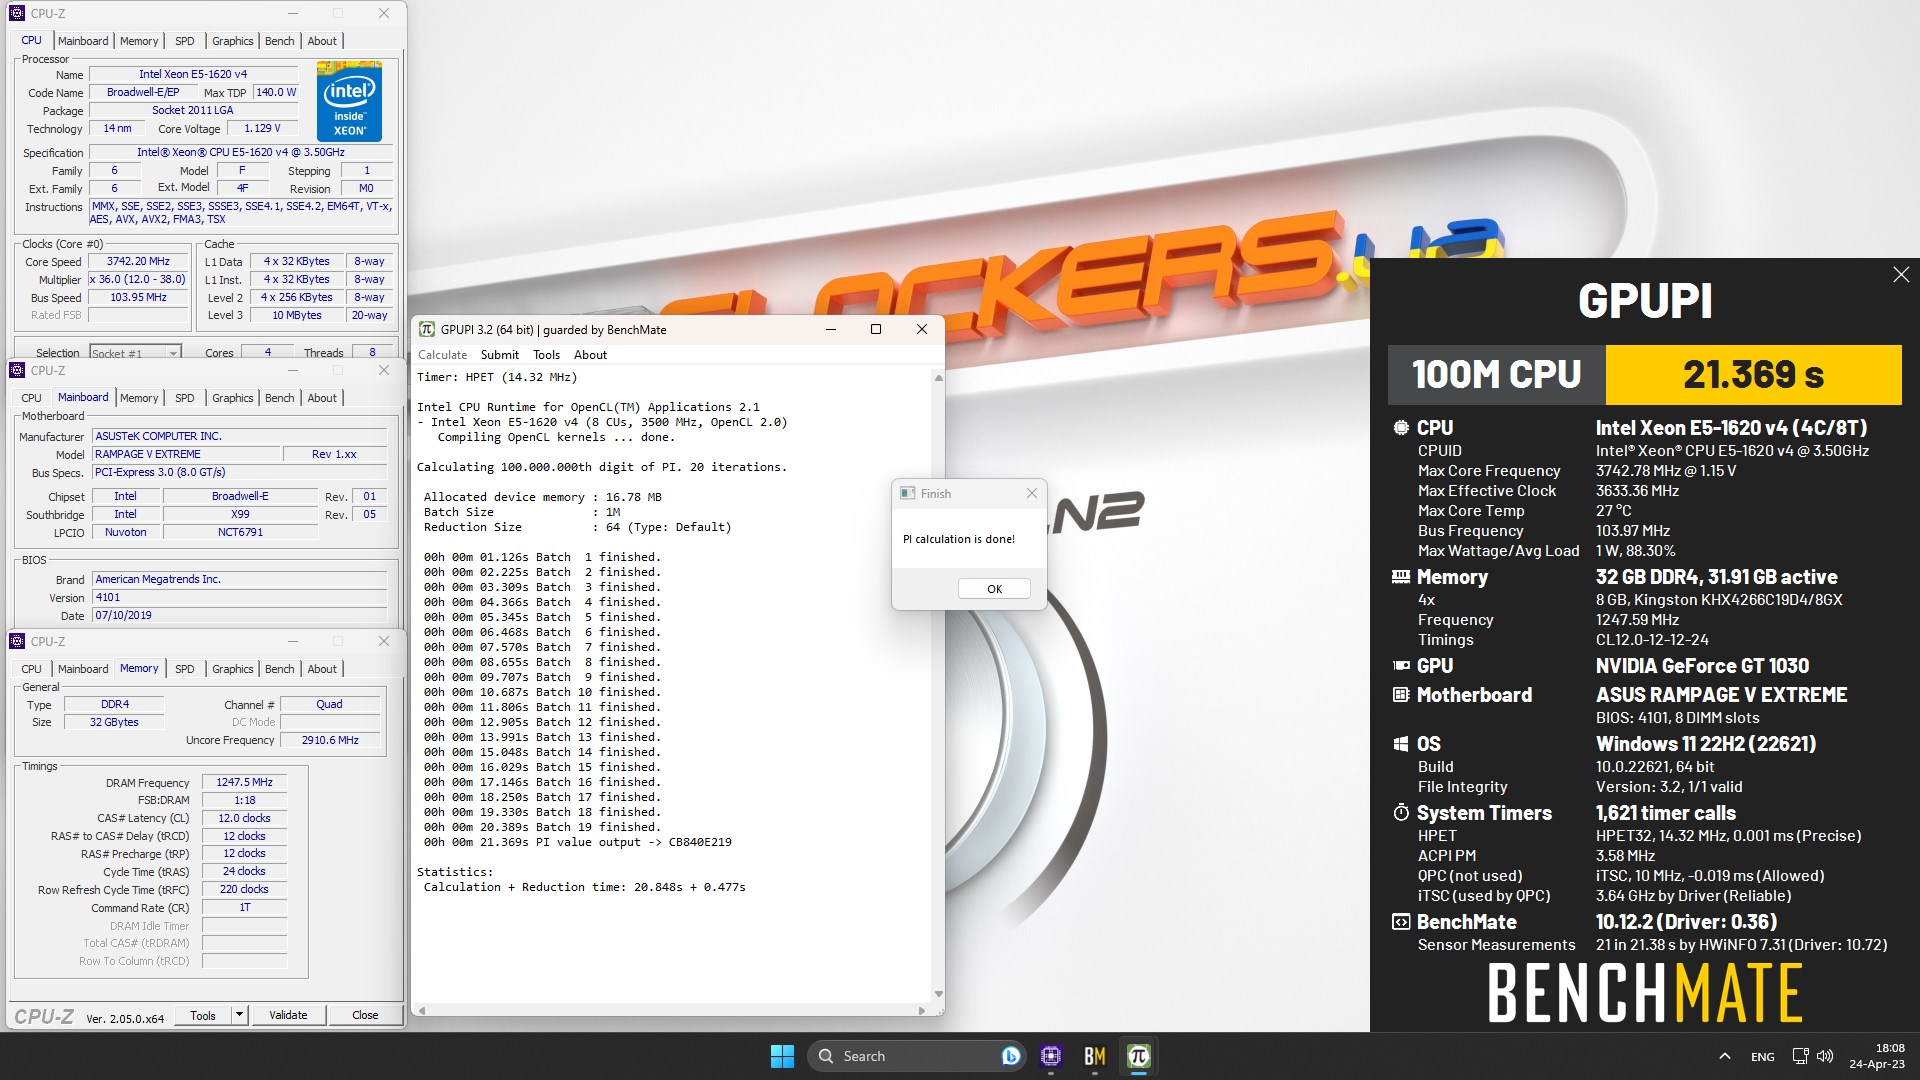Click the CPU-Z icon in the top window title bar

coord(17,13)
